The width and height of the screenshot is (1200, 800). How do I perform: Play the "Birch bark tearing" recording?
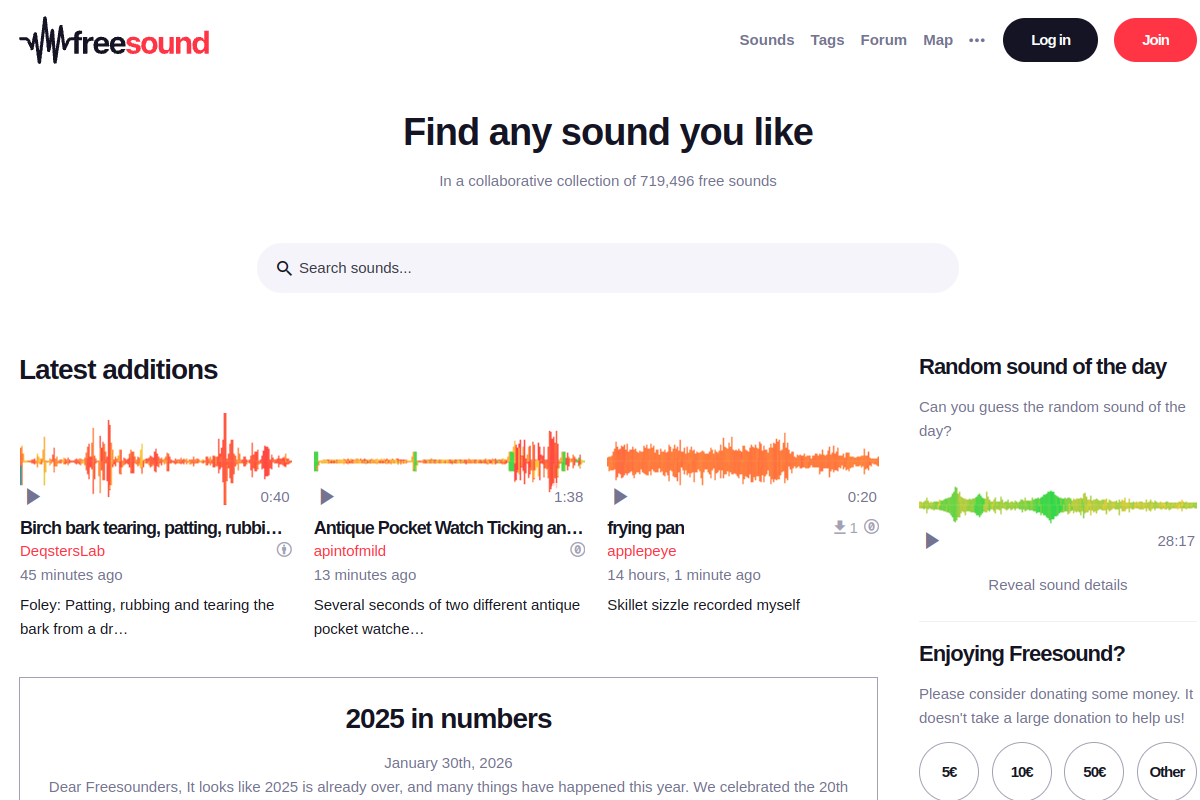click(32, 496)
